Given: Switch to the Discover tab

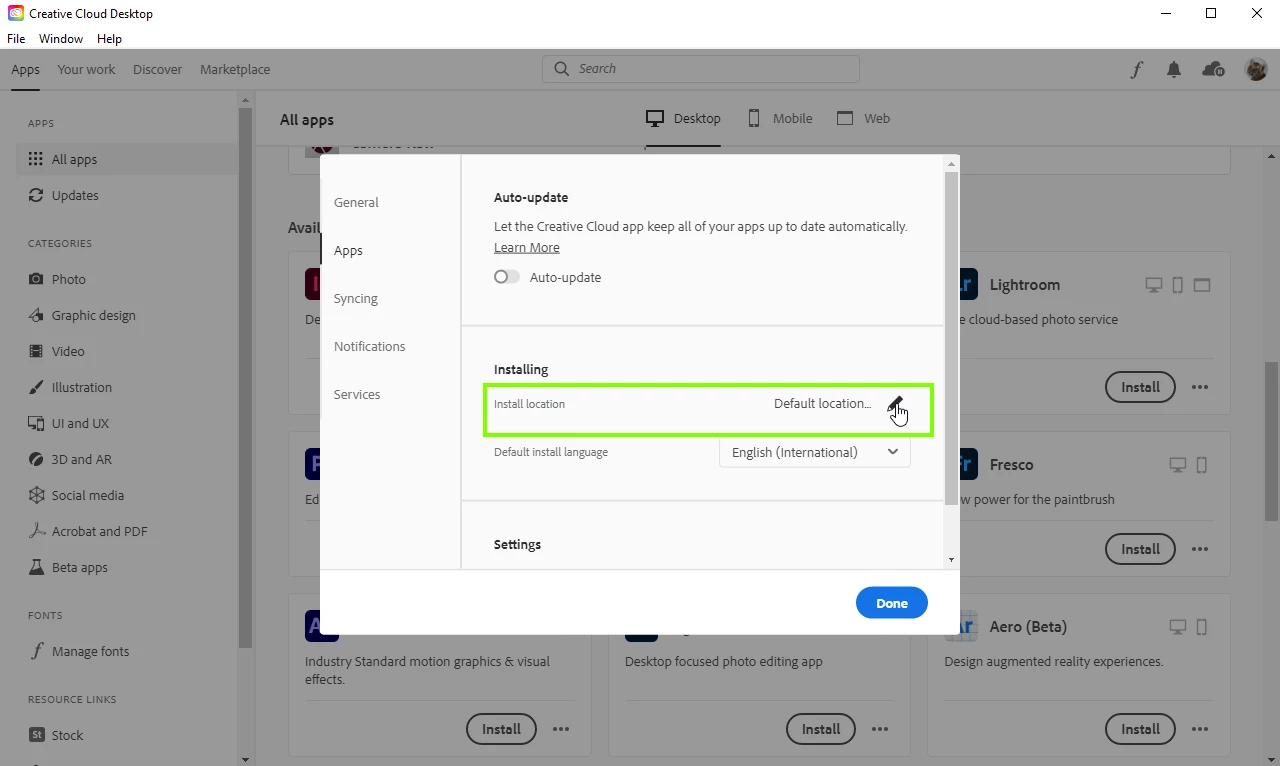Looking at the screenshot, I should click(x=158, y=69).
